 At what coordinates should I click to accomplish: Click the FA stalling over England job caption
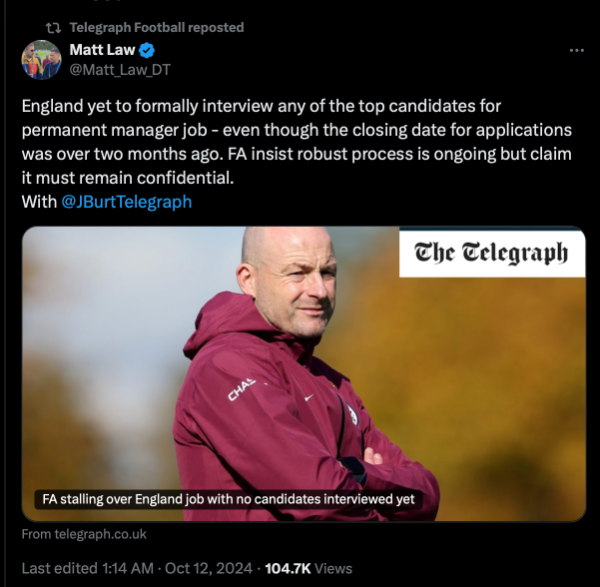pyautogui.click(x=228, y=499)
